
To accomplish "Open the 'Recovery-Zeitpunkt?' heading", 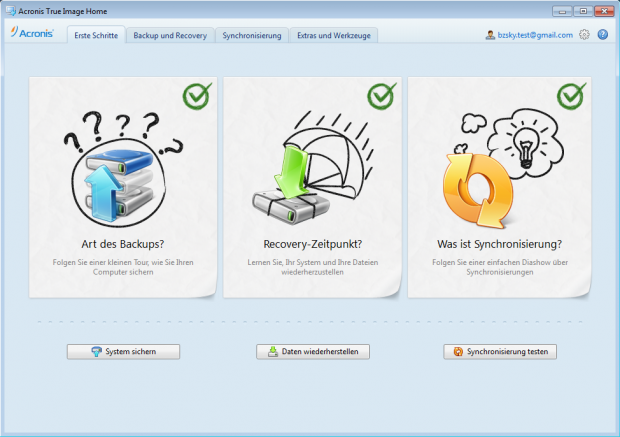I will point(312,244).
